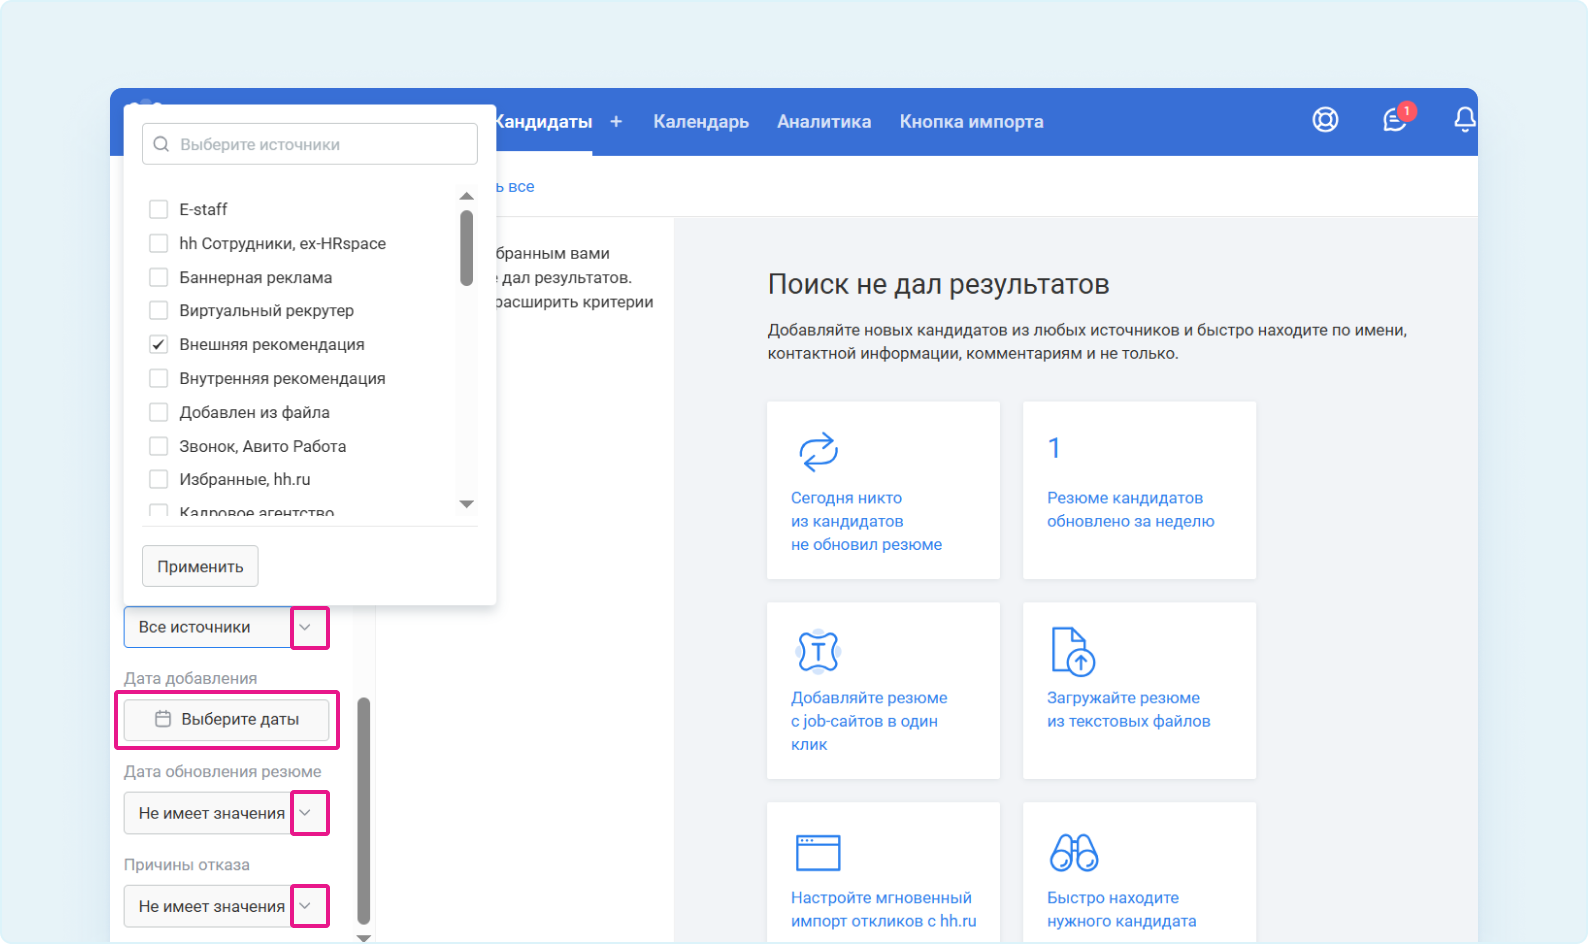
Task: Click the Выберите источники search field
Action: coord(310,144)
